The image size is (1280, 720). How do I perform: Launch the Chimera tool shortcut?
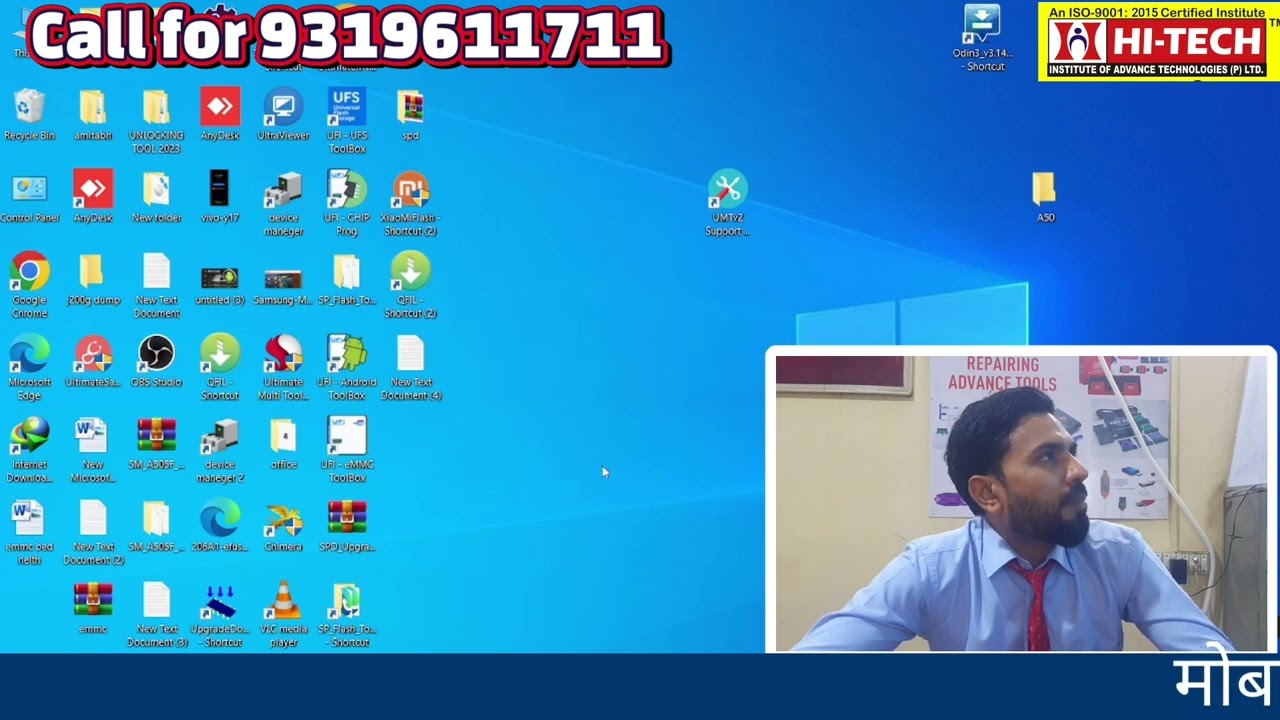coord(283,525)
